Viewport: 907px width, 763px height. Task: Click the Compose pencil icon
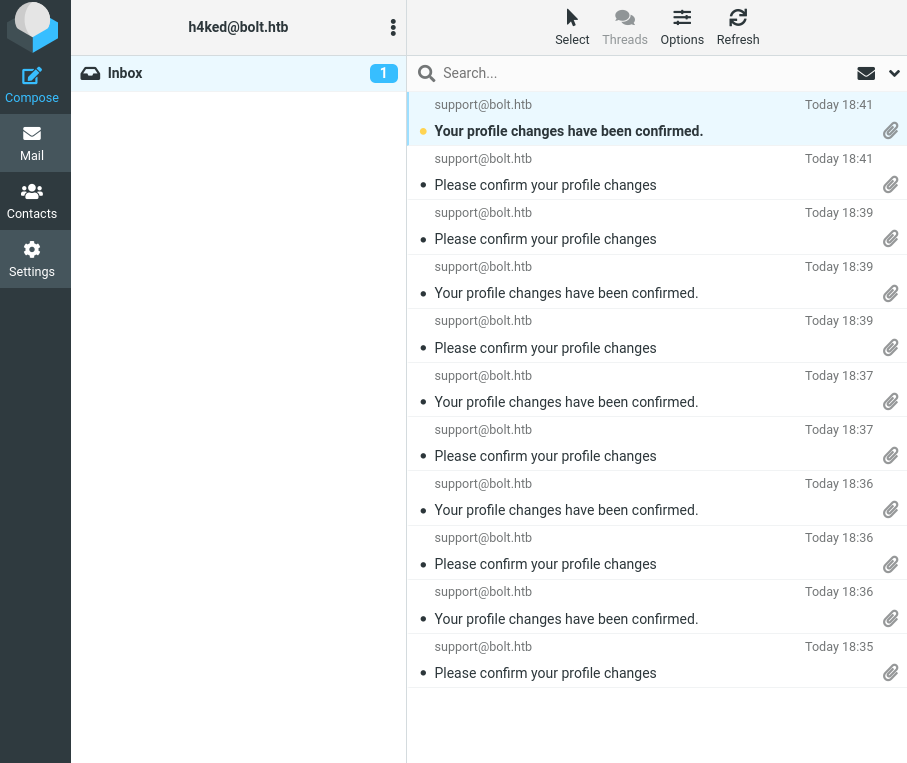pyautogui.click(x=32, y=76)
